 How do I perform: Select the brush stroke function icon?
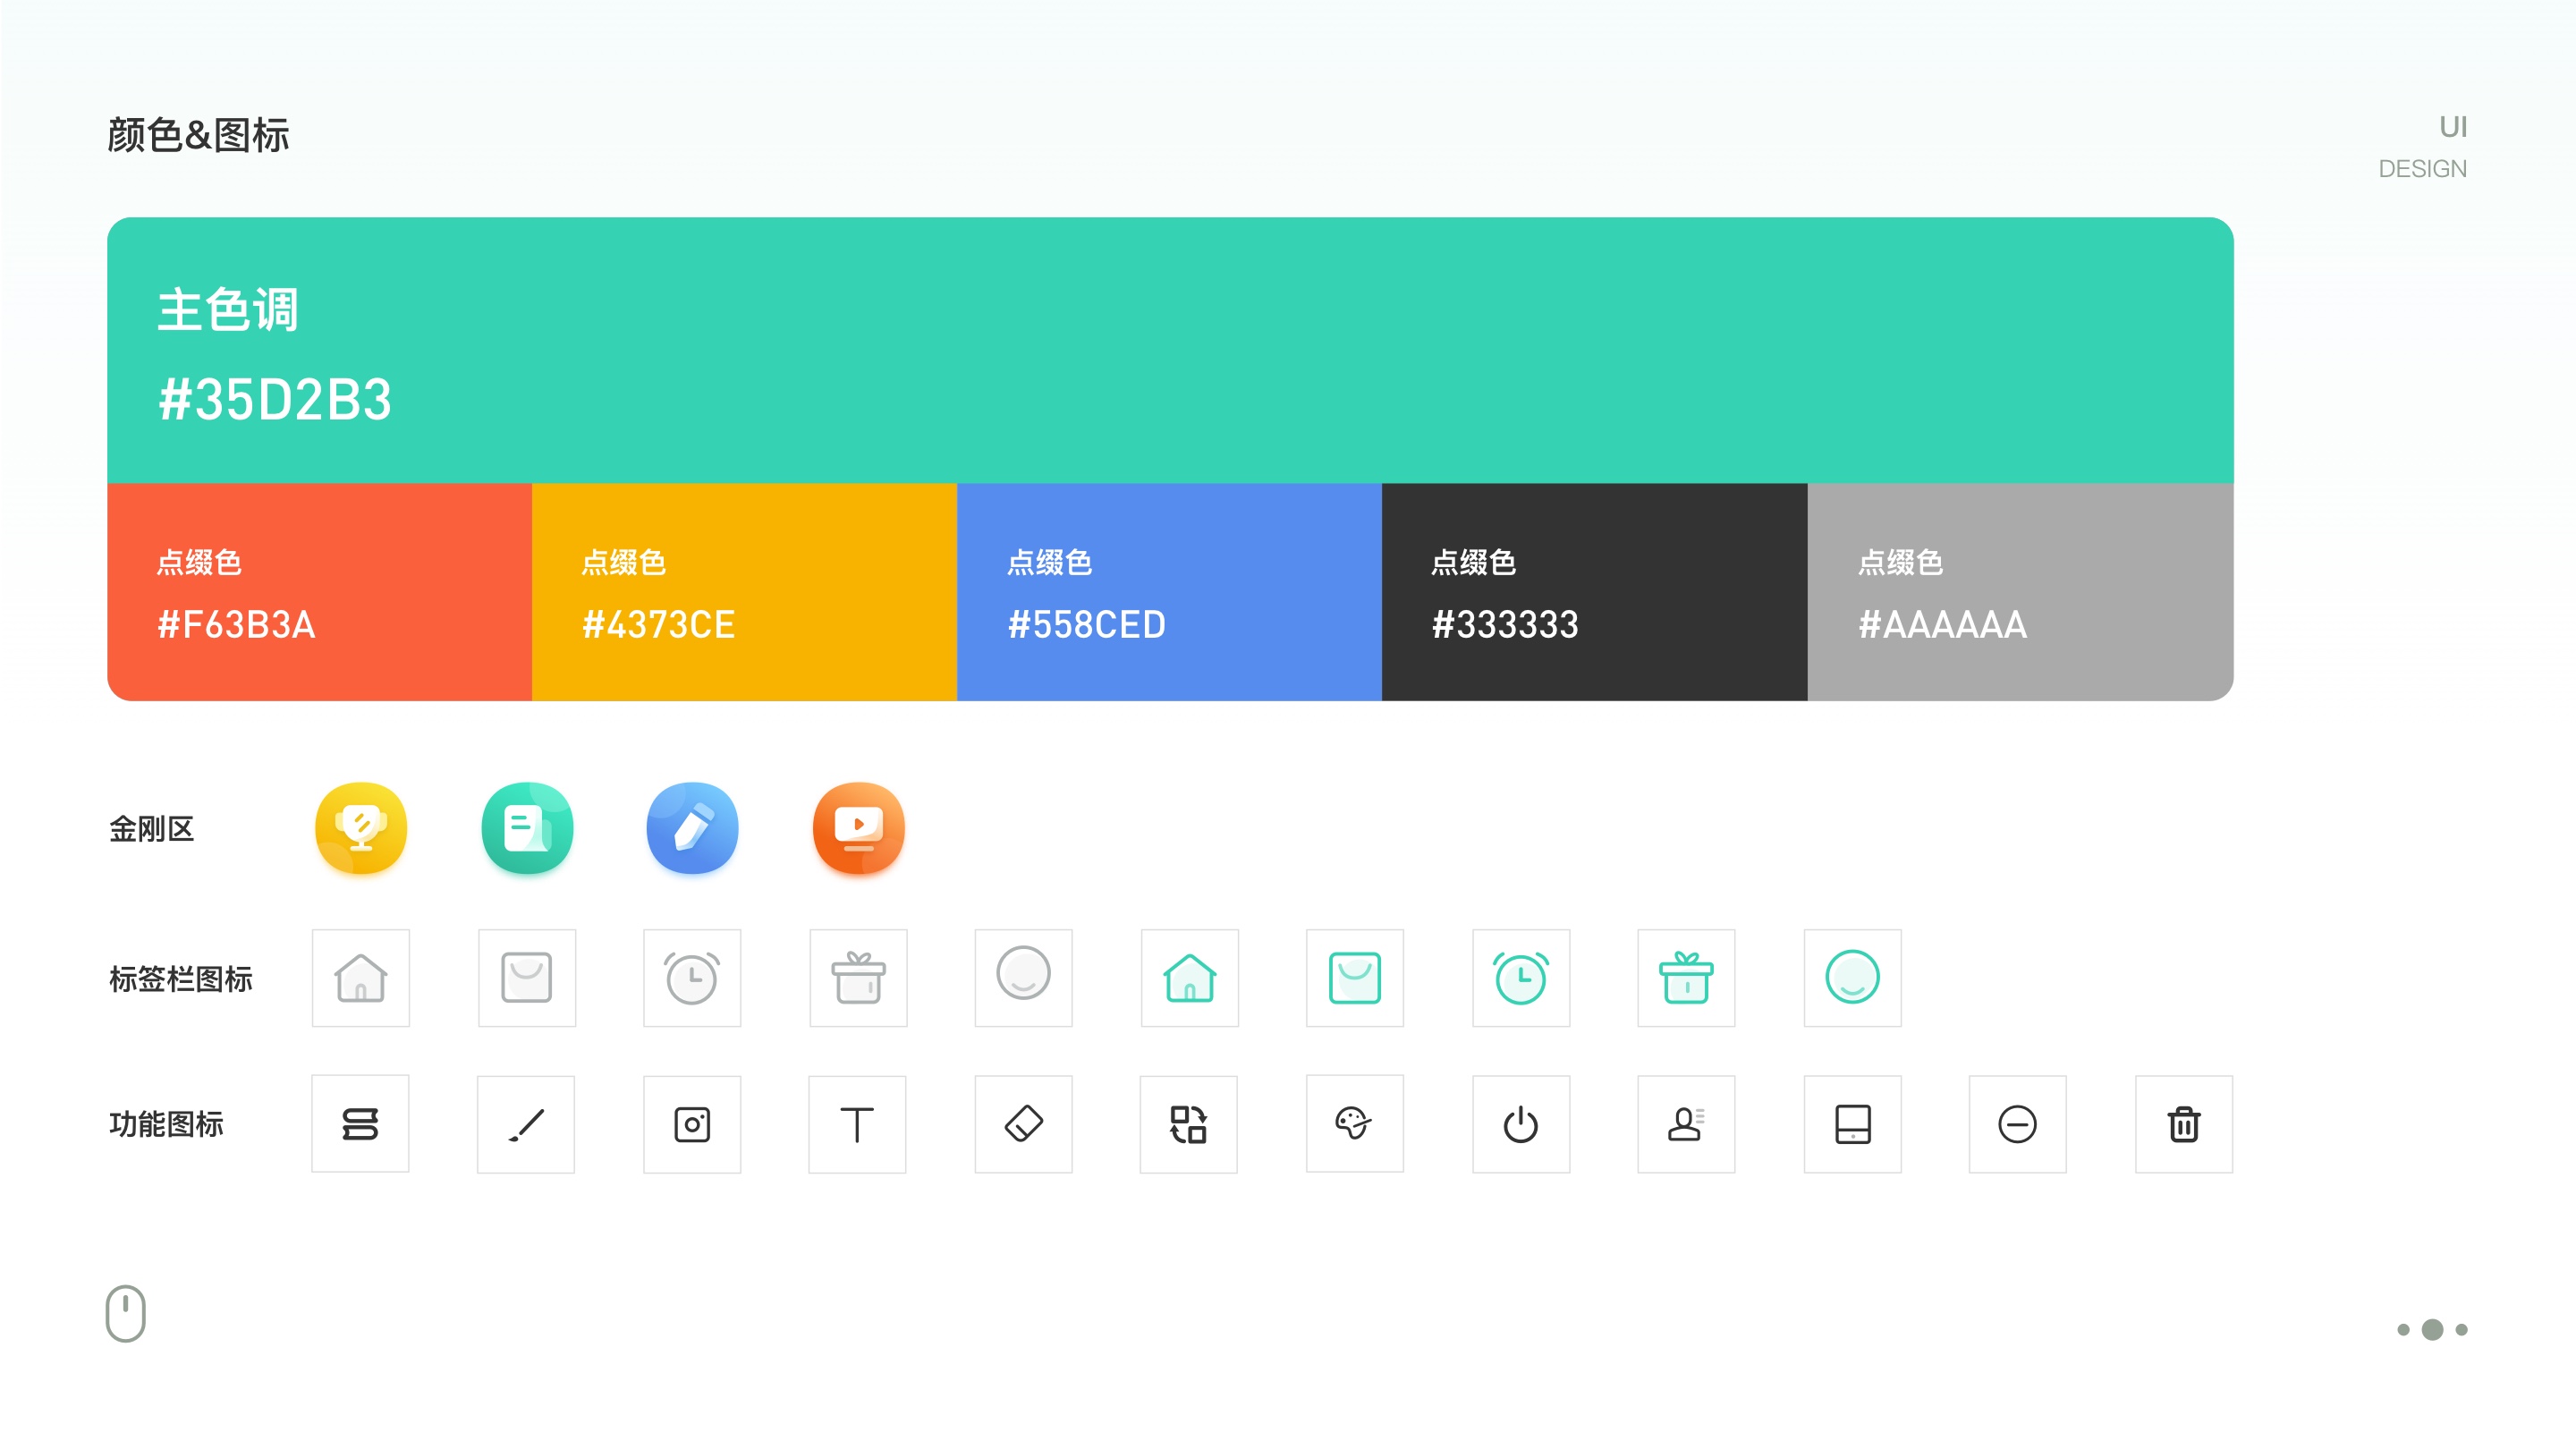(526, 1124)
